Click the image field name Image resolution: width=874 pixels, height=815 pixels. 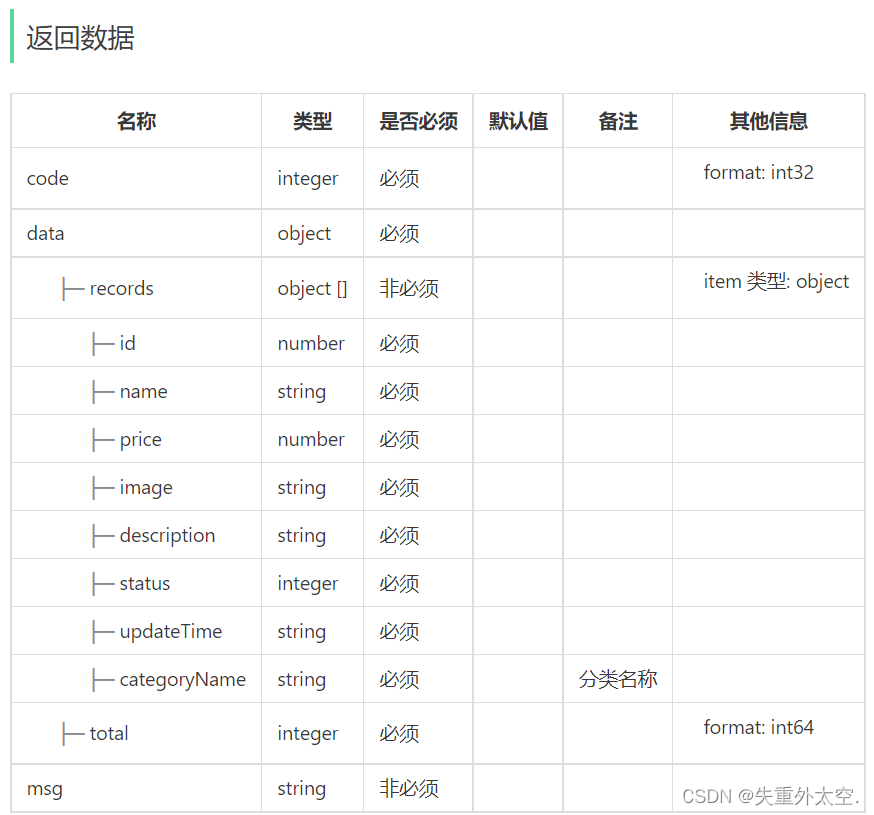pyautogui.click(x=147, y=488)
